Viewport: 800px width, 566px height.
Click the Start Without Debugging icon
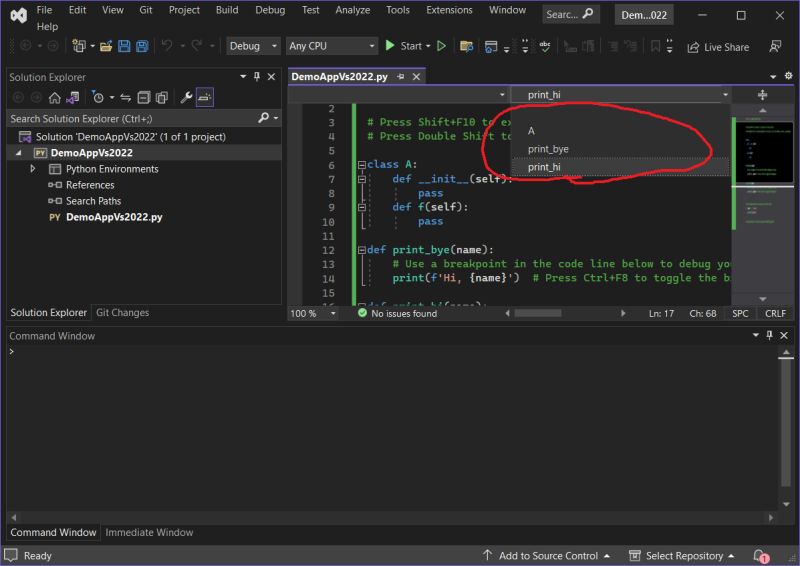pos(441,46)
